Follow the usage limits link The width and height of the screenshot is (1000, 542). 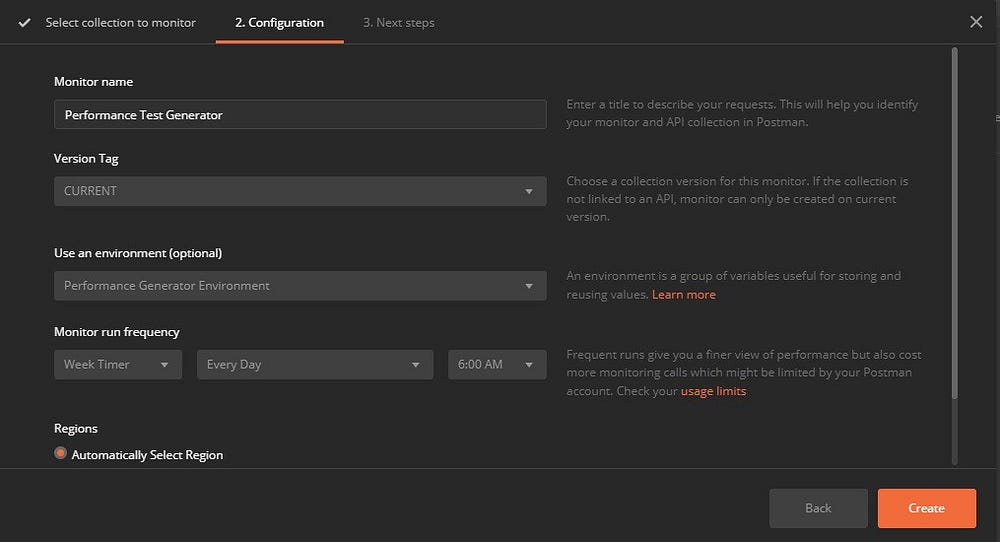(713, 391)
